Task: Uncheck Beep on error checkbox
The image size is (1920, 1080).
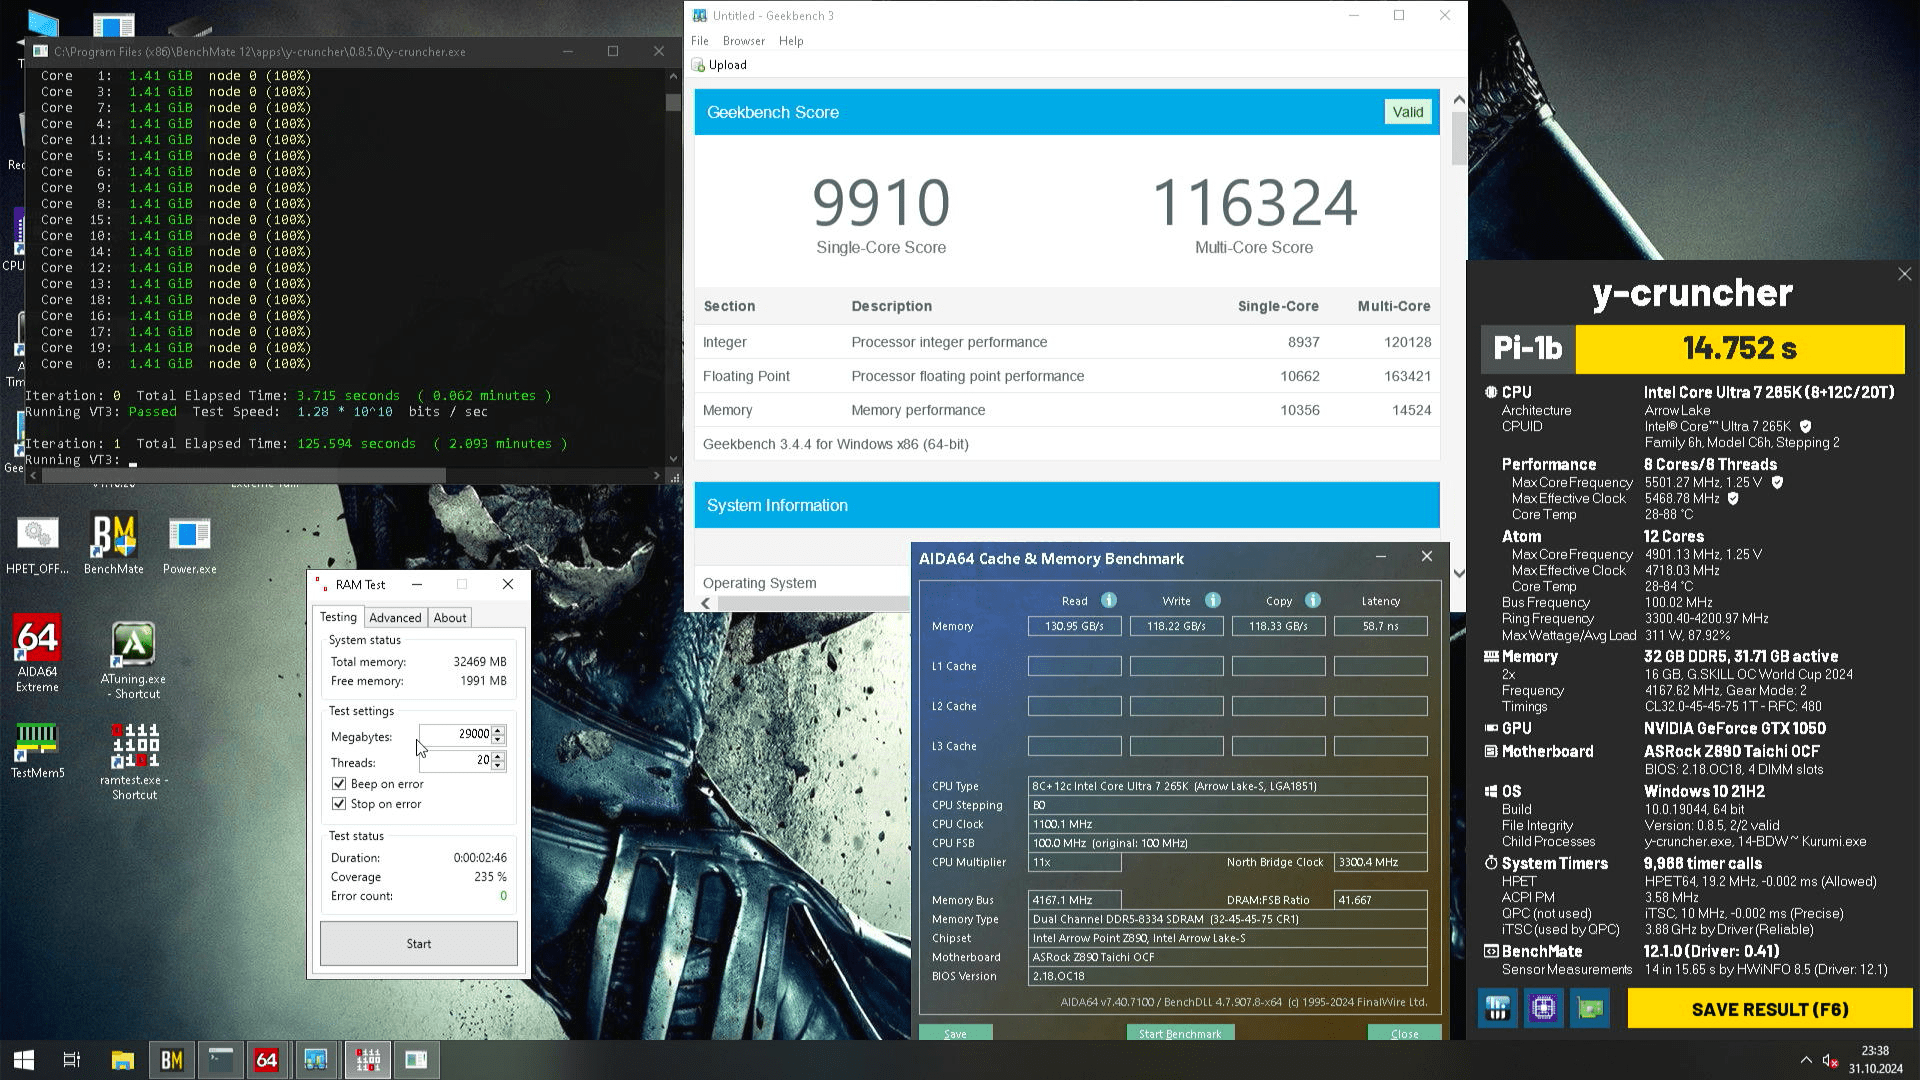Action: pyautogui.click(x=339, y=784)
